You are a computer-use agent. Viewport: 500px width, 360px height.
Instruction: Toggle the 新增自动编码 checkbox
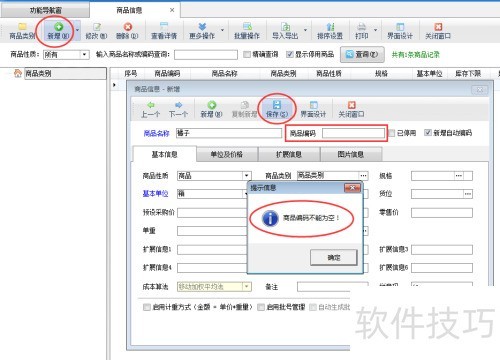(427, 133)
